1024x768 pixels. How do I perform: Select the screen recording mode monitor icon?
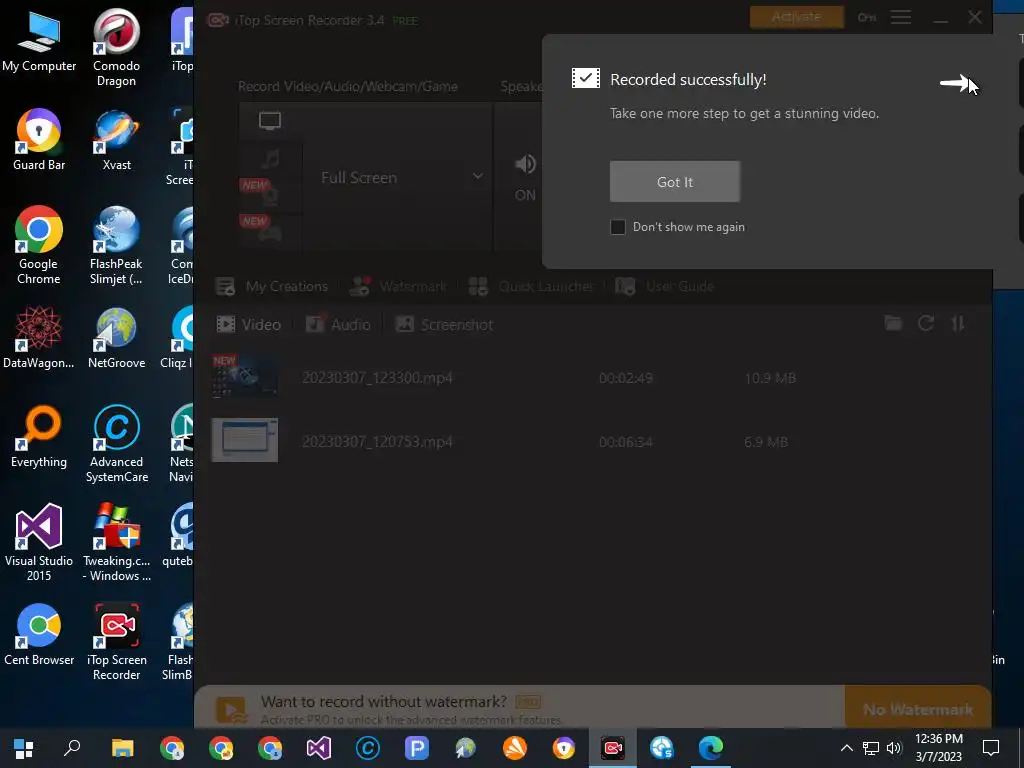tap(270, 121)
